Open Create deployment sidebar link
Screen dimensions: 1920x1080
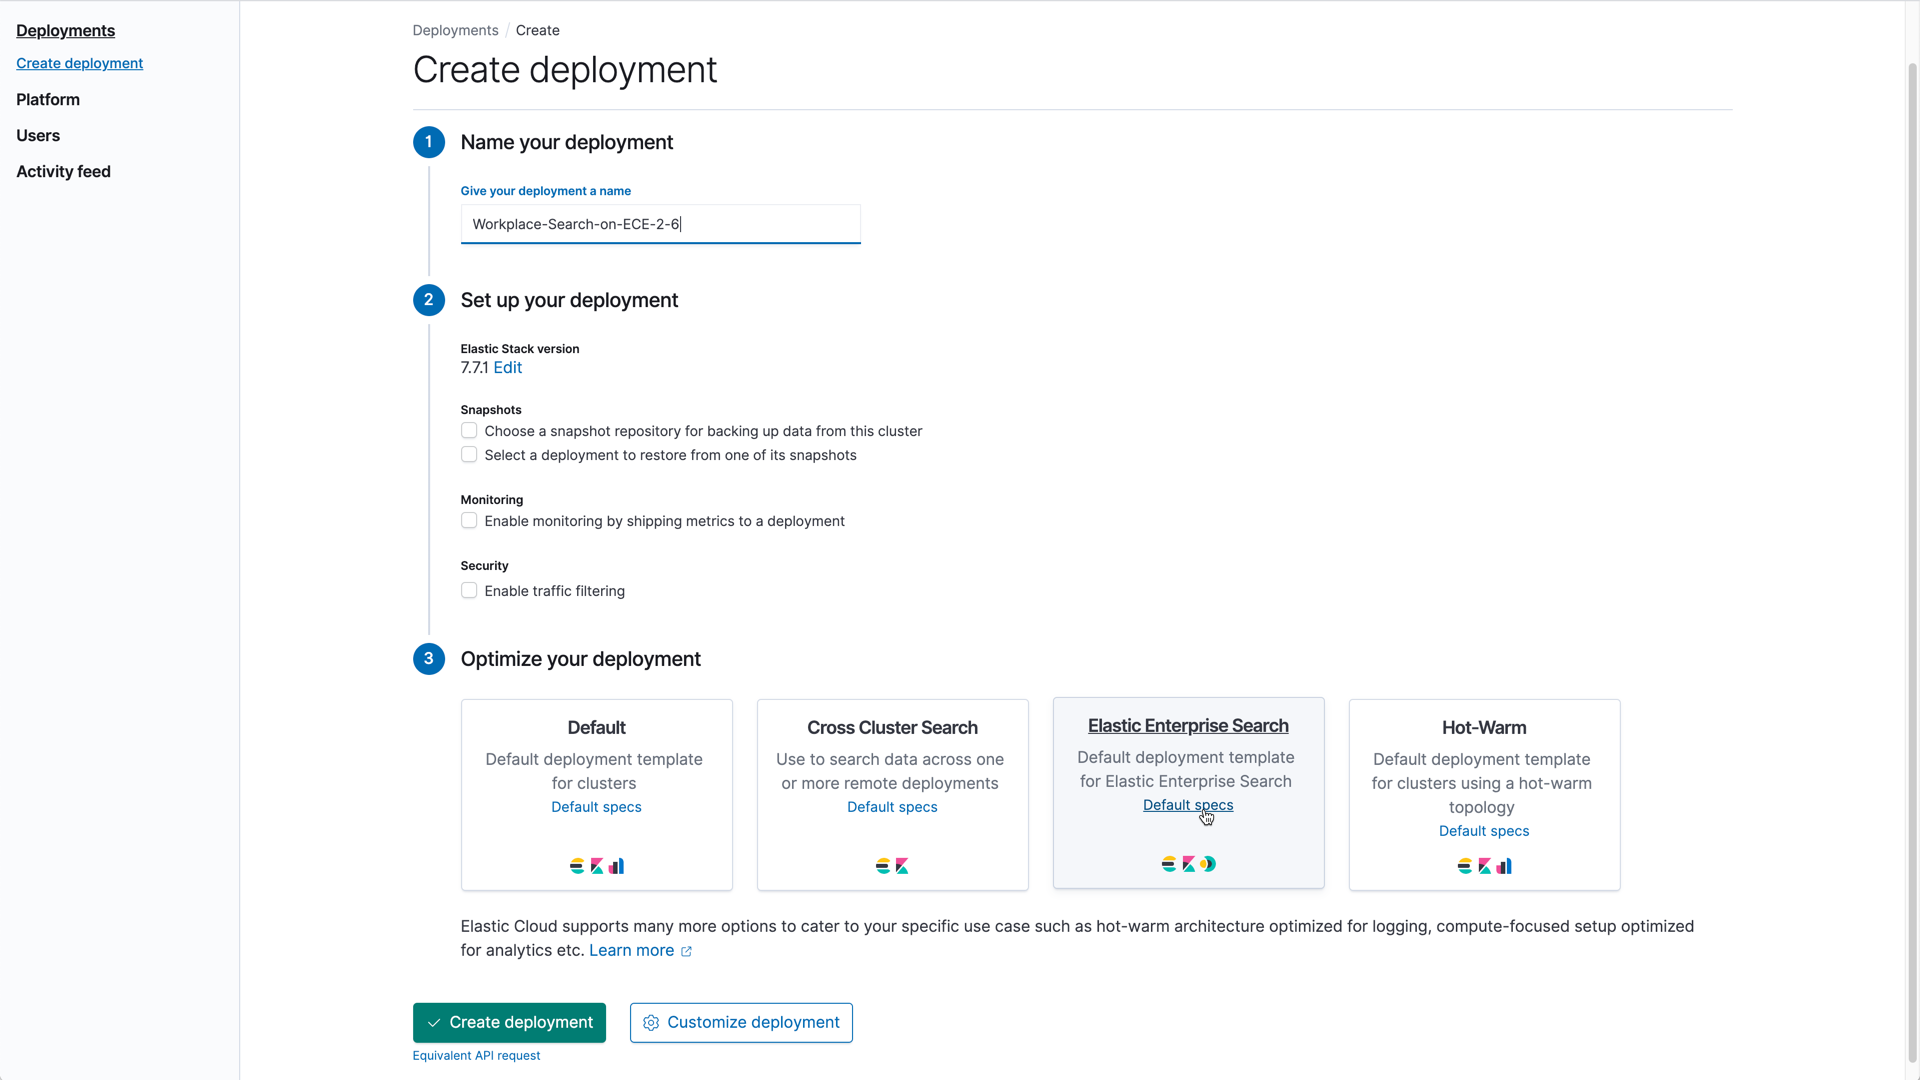[x=79, y=63]
